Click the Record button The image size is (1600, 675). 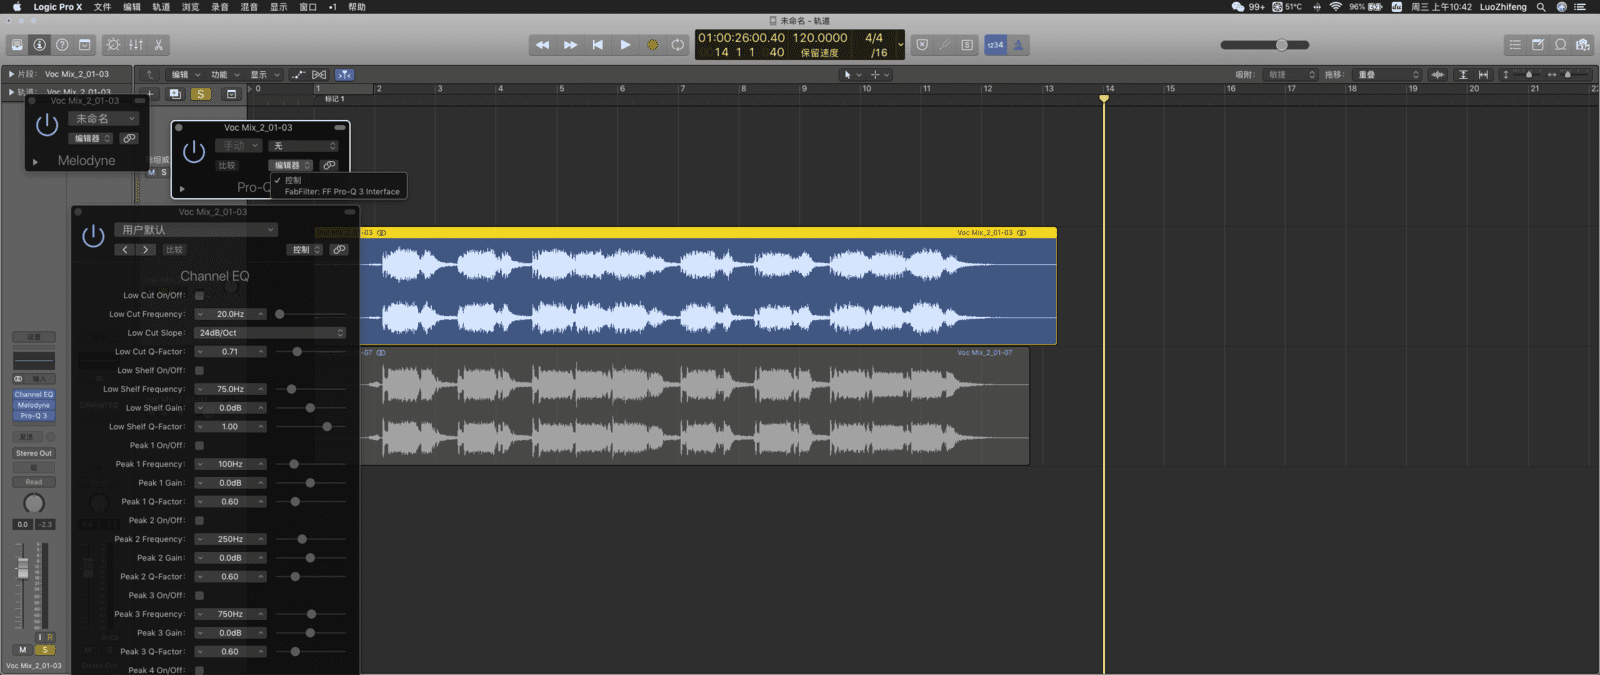652,45
